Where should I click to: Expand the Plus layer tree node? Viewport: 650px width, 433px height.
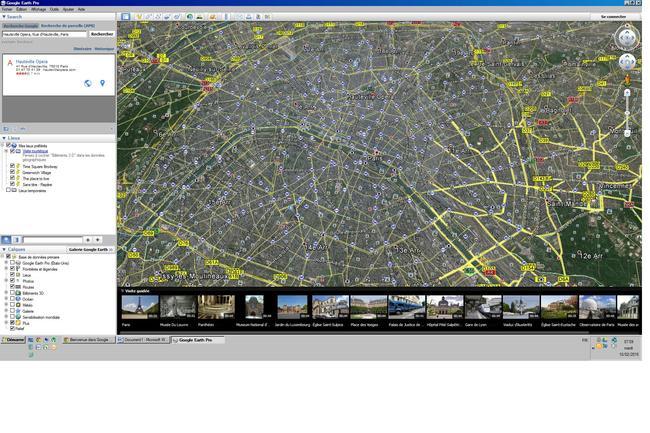tap(6, 322)
